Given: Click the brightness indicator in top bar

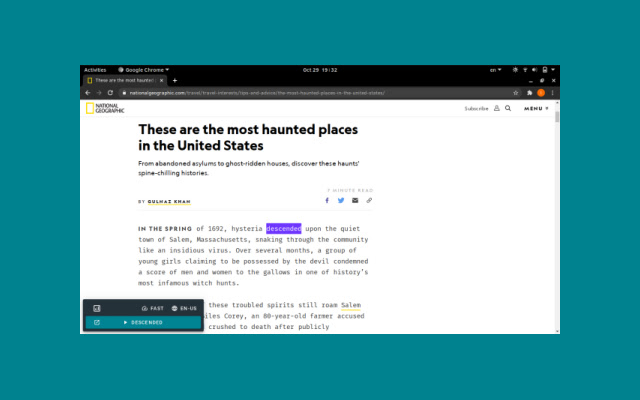Looking at the screenshot, I should click(x=516, y=70).
